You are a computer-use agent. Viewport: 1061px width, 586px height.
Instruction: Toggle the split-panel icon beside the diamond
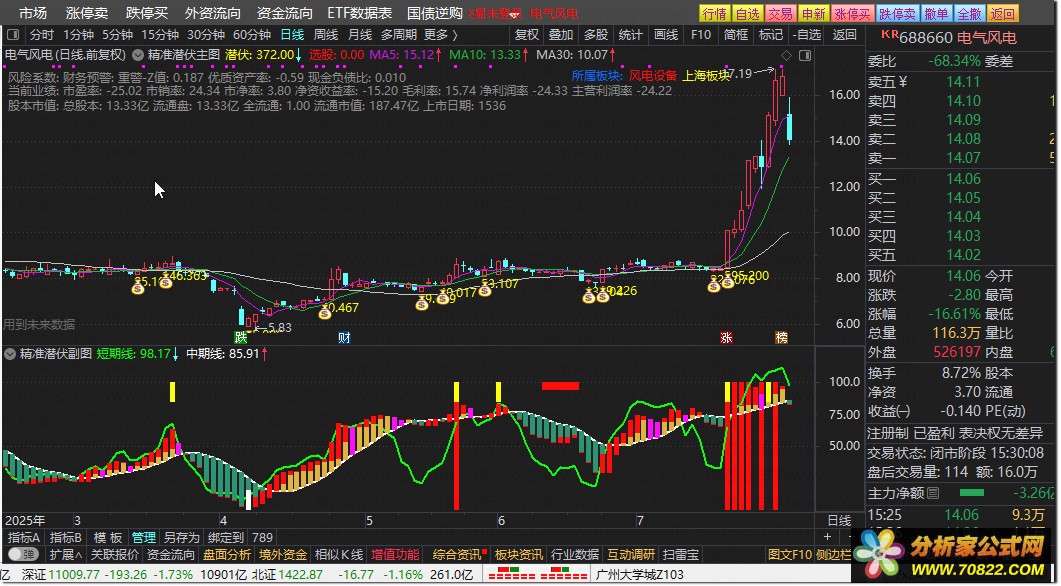805,55
